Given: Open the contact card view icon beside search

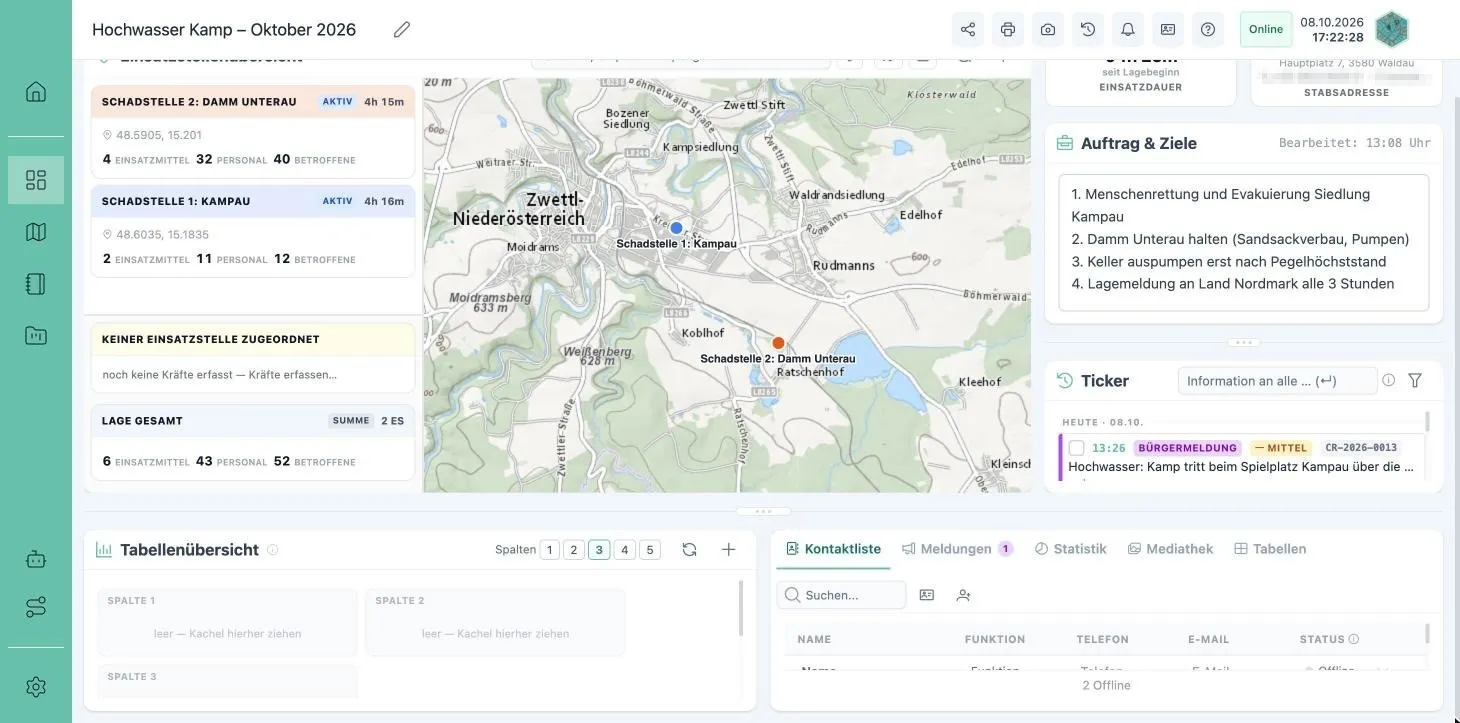Looking at the screenshot, I should coord(927,595).
